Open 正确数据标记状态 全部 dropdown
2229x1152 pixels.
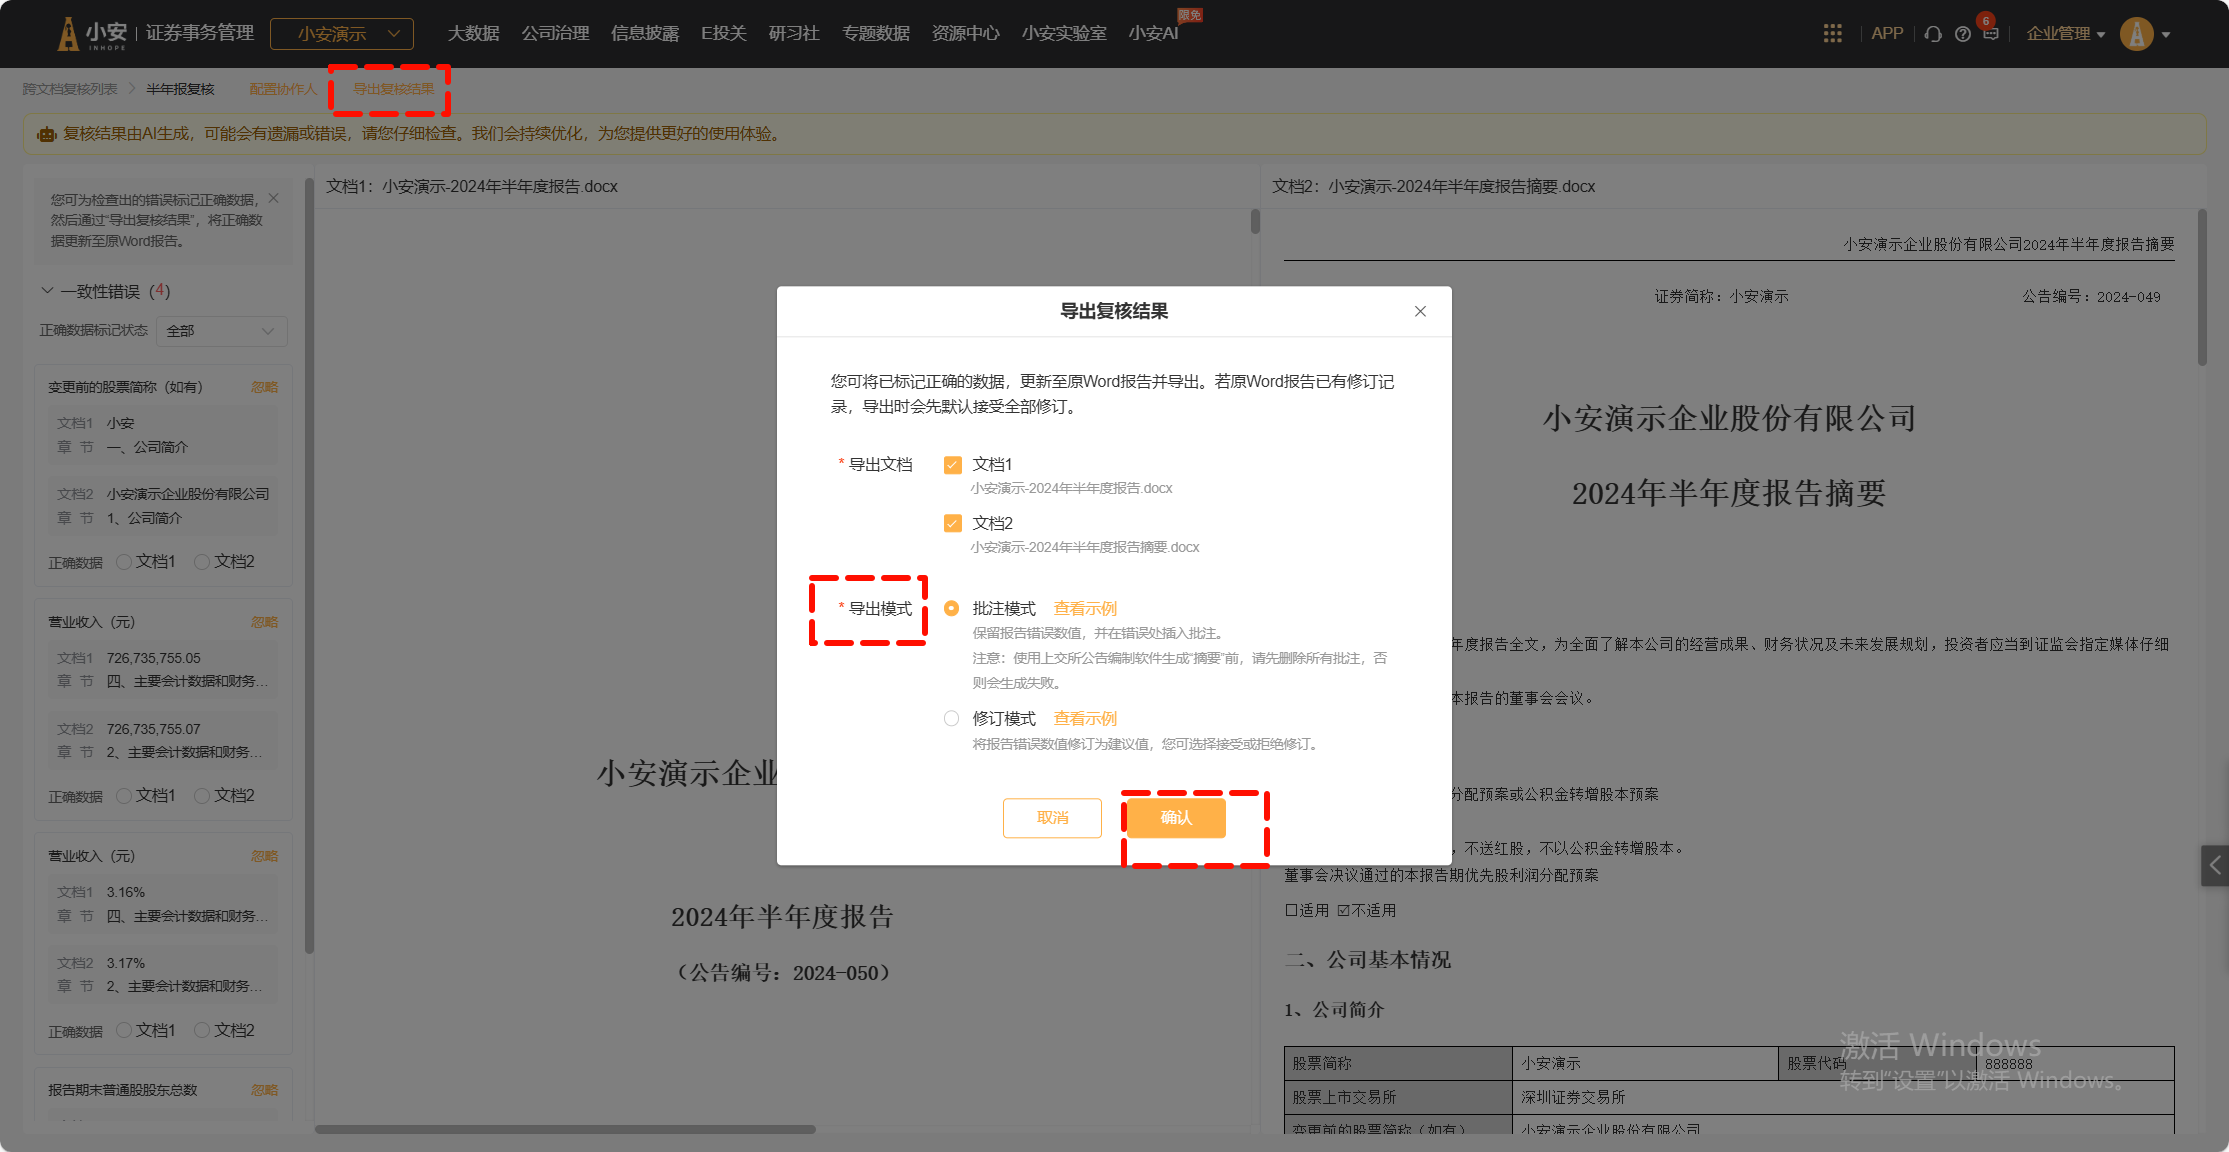point(221,331)
